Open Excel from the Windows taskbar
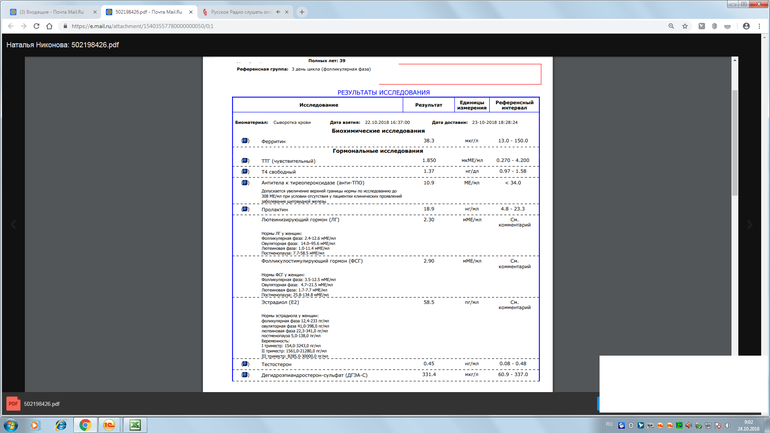The height and width of the screenshot is (433, 770). coord(133,425)
